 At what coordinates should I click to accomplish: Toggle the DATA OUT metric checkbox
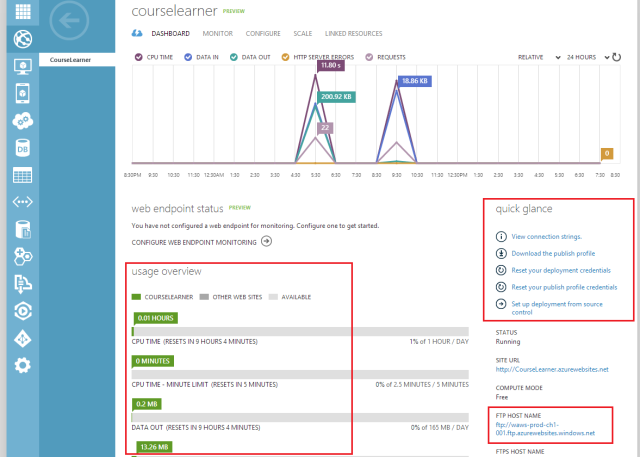233,57
